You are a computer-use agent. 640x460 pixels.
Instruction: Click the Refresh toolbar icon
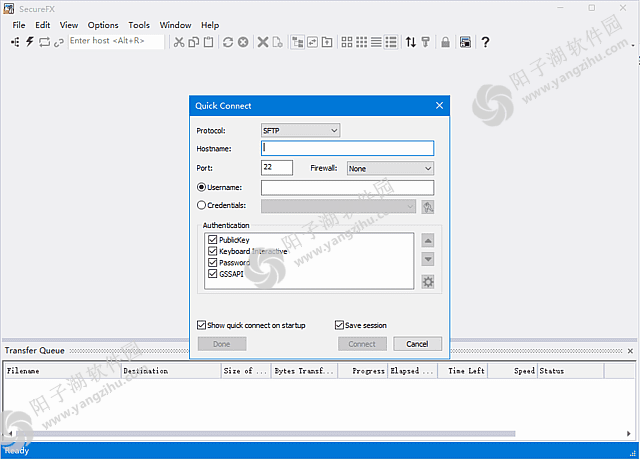(228, 42)
